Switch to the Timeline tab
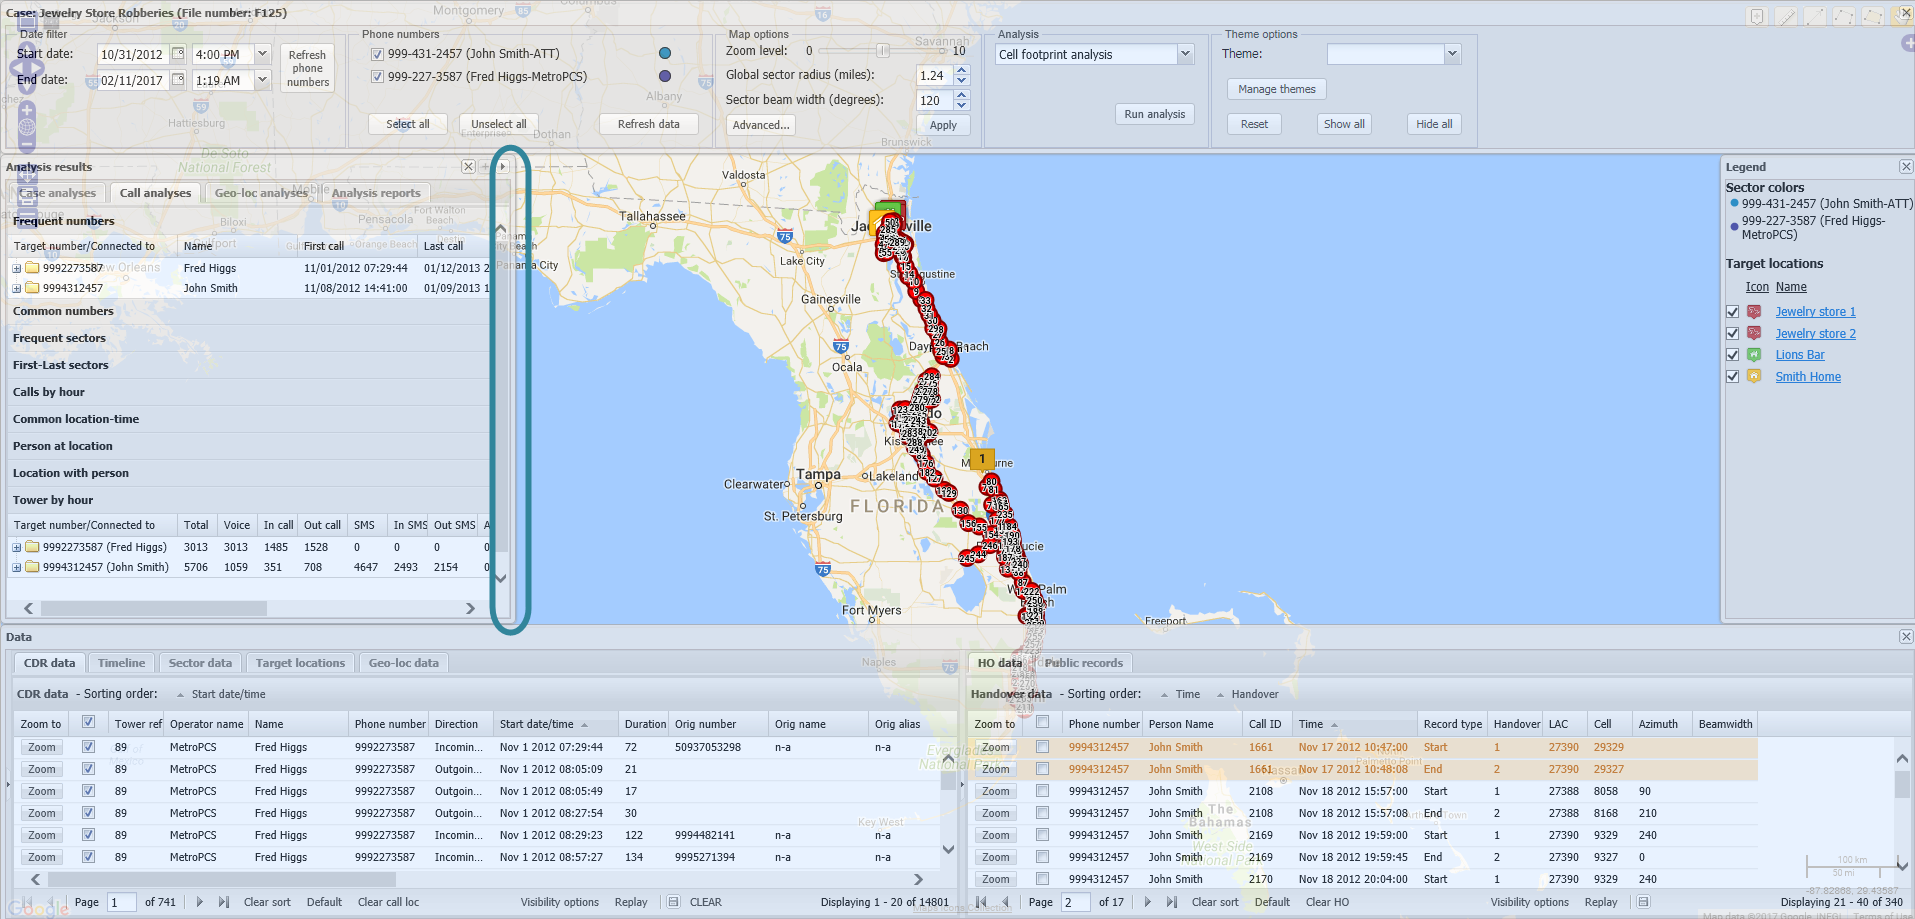1915x919 pixels. [120, 662]
